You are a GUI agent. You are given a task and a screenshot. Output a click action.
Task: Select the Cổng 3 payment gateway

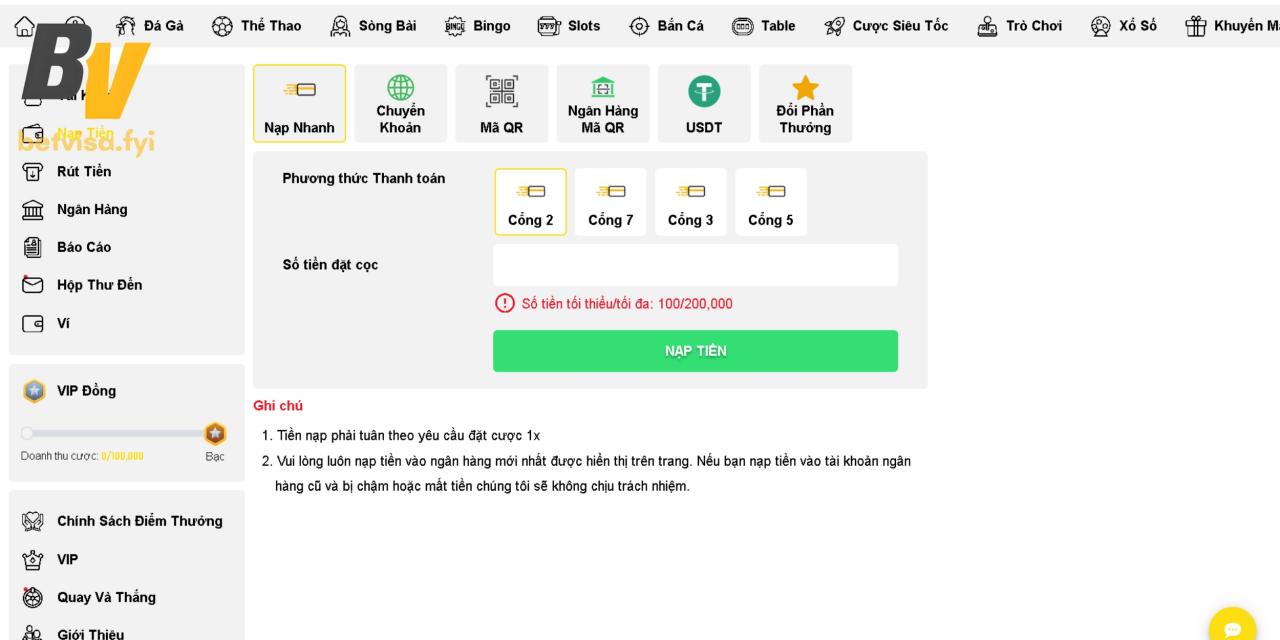tap(690, 202)
